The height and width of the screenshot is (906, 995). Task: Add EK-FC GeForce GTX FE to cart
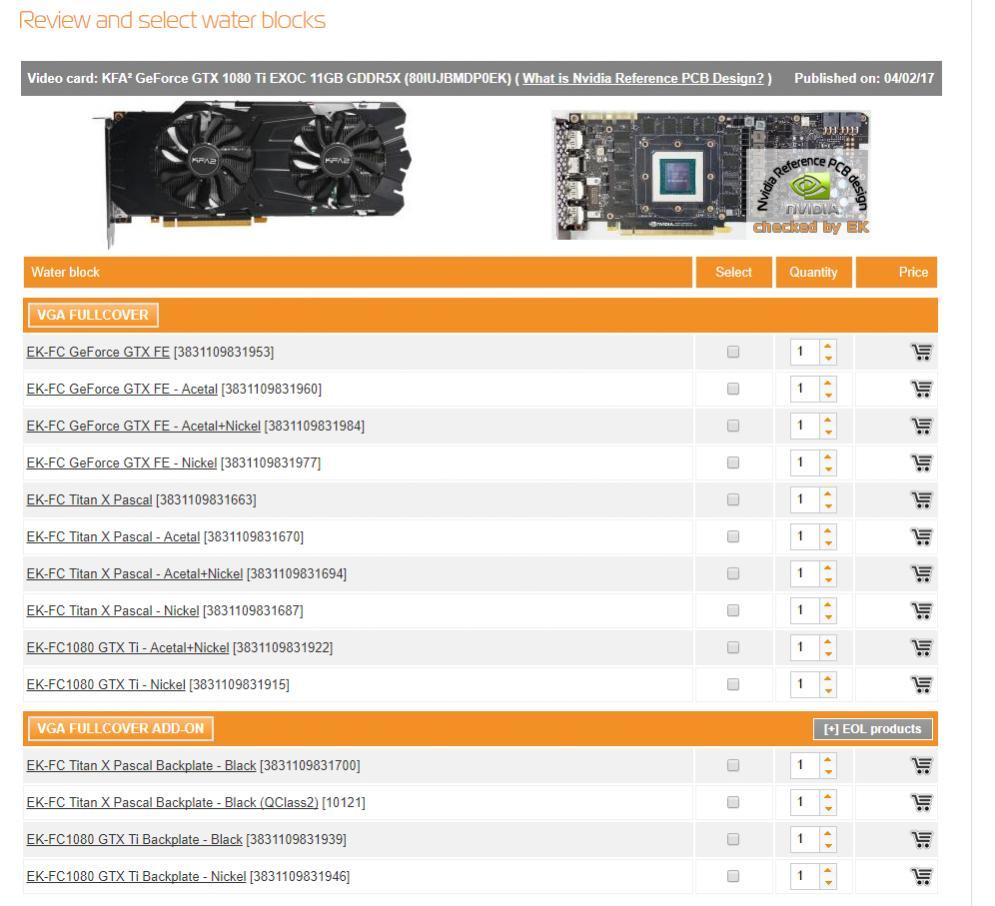[921, 351]
